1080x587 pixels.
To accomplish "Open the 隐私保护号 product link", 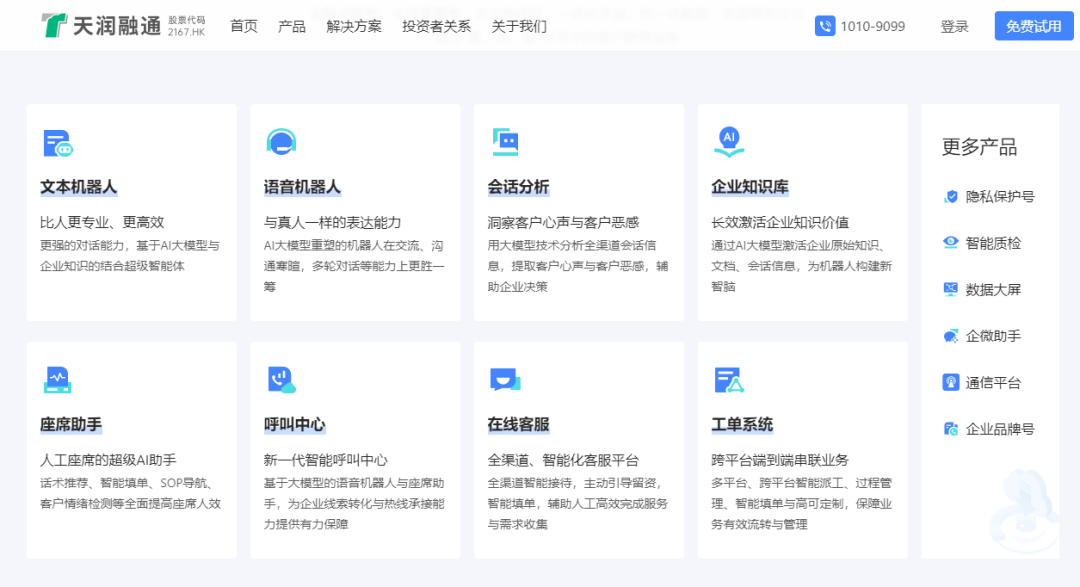I will 989,197.
